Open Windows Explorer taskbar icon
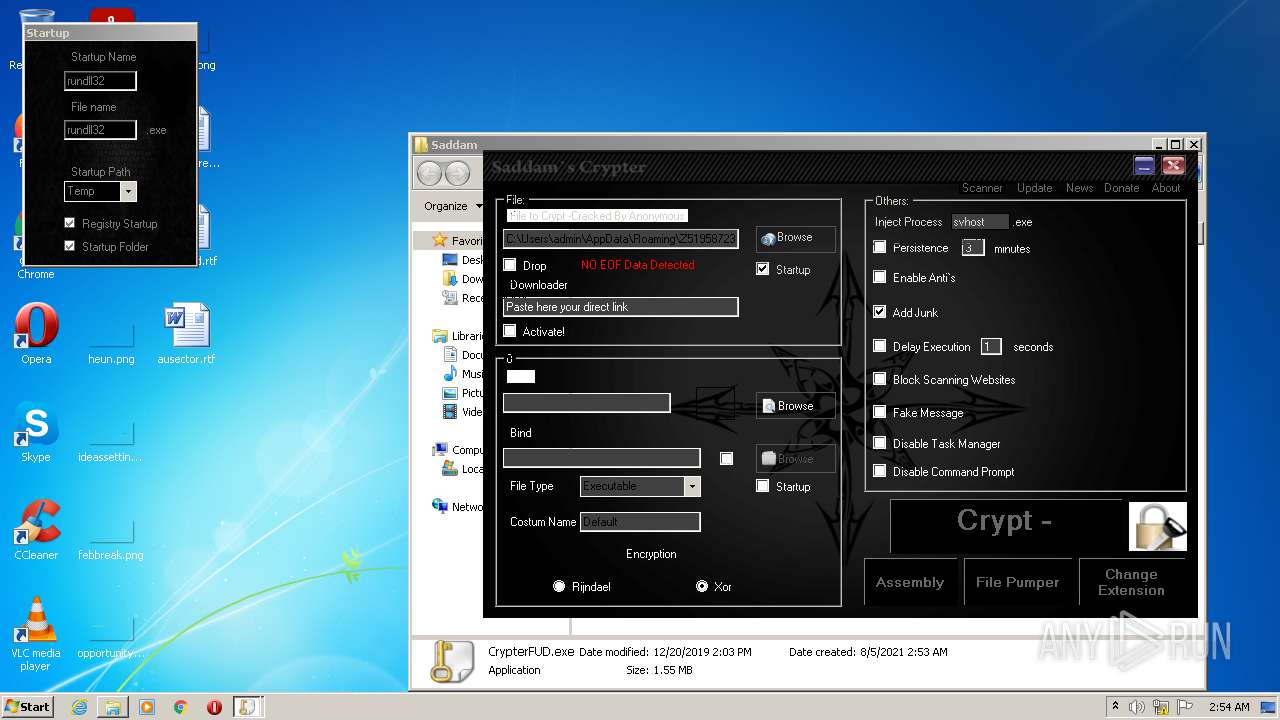The width and height of the screenshot is (1280, 720). [x=113, y=707]
